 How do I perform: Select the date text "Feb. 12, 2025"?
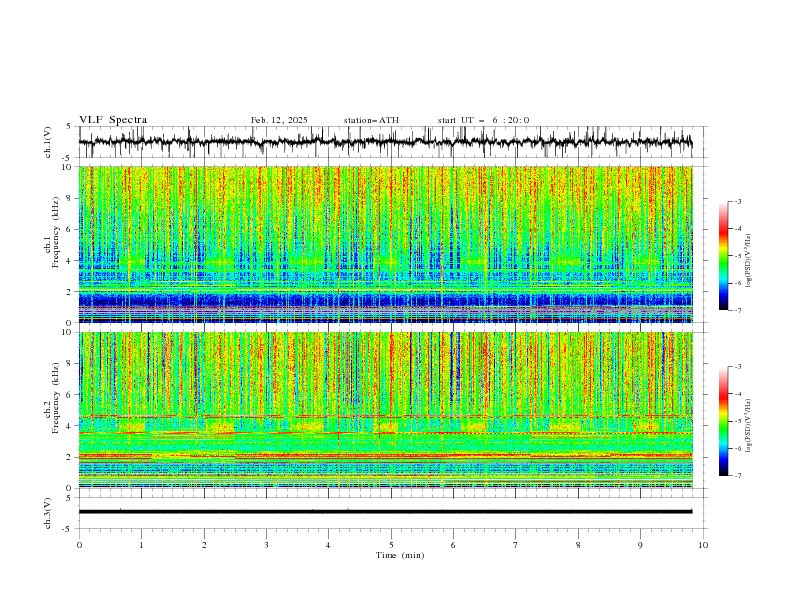point(279,120)
